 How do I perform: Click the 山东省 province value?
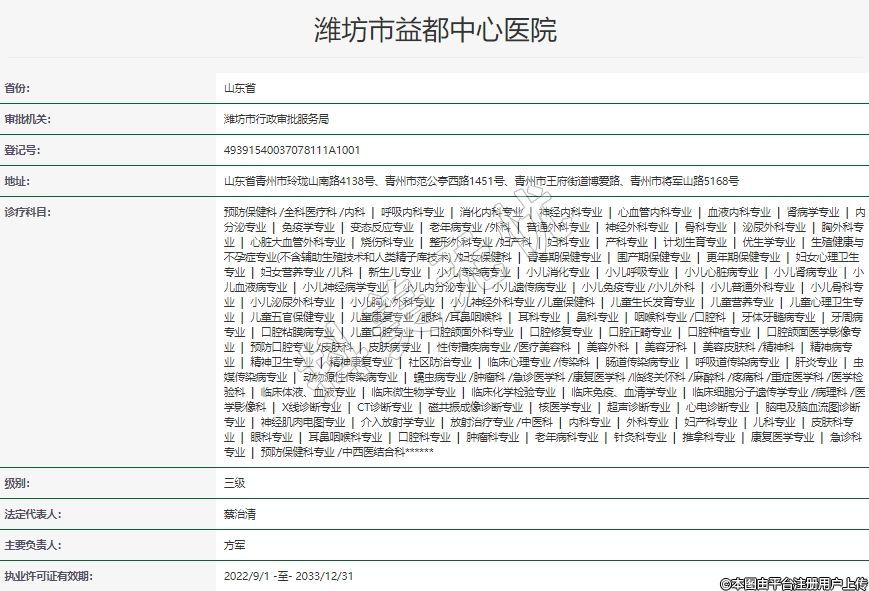[241, 88]
